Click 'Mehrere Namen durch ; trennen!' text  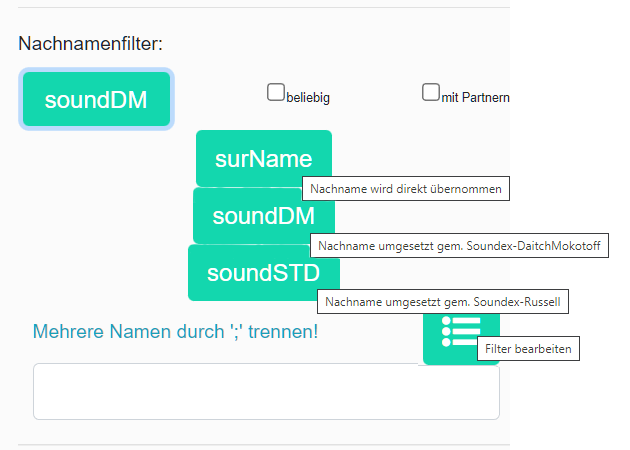[x=176, y=331]
